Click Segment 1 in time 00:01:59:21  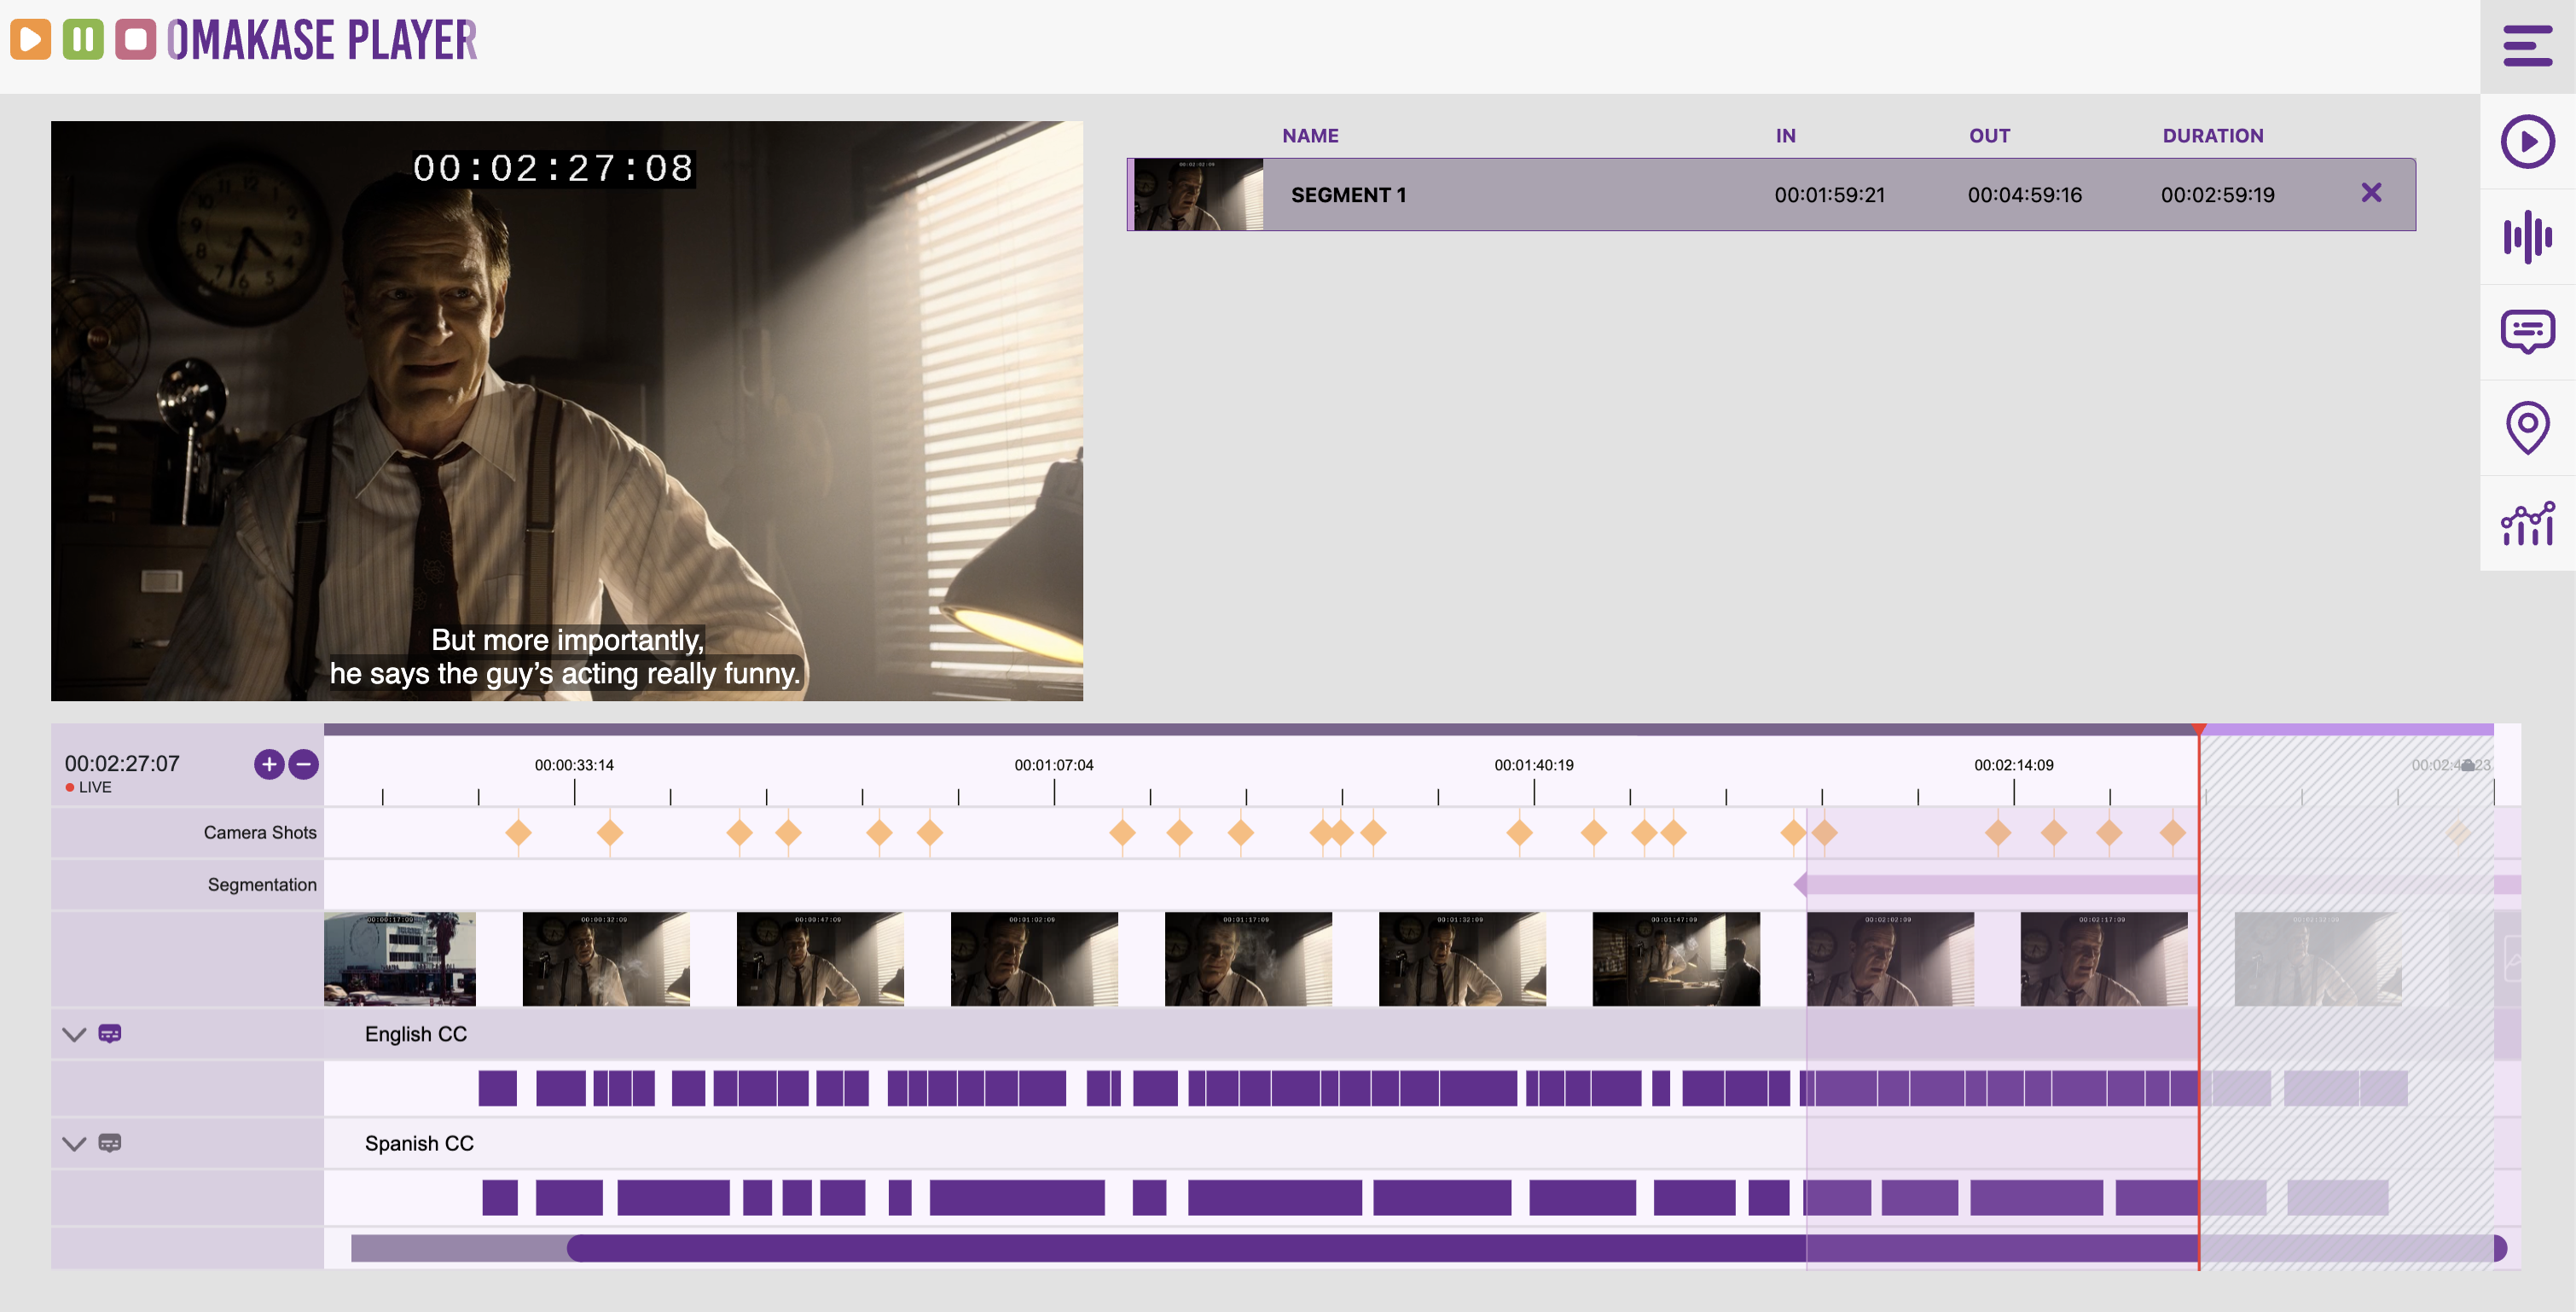(x=1829, y=195)
